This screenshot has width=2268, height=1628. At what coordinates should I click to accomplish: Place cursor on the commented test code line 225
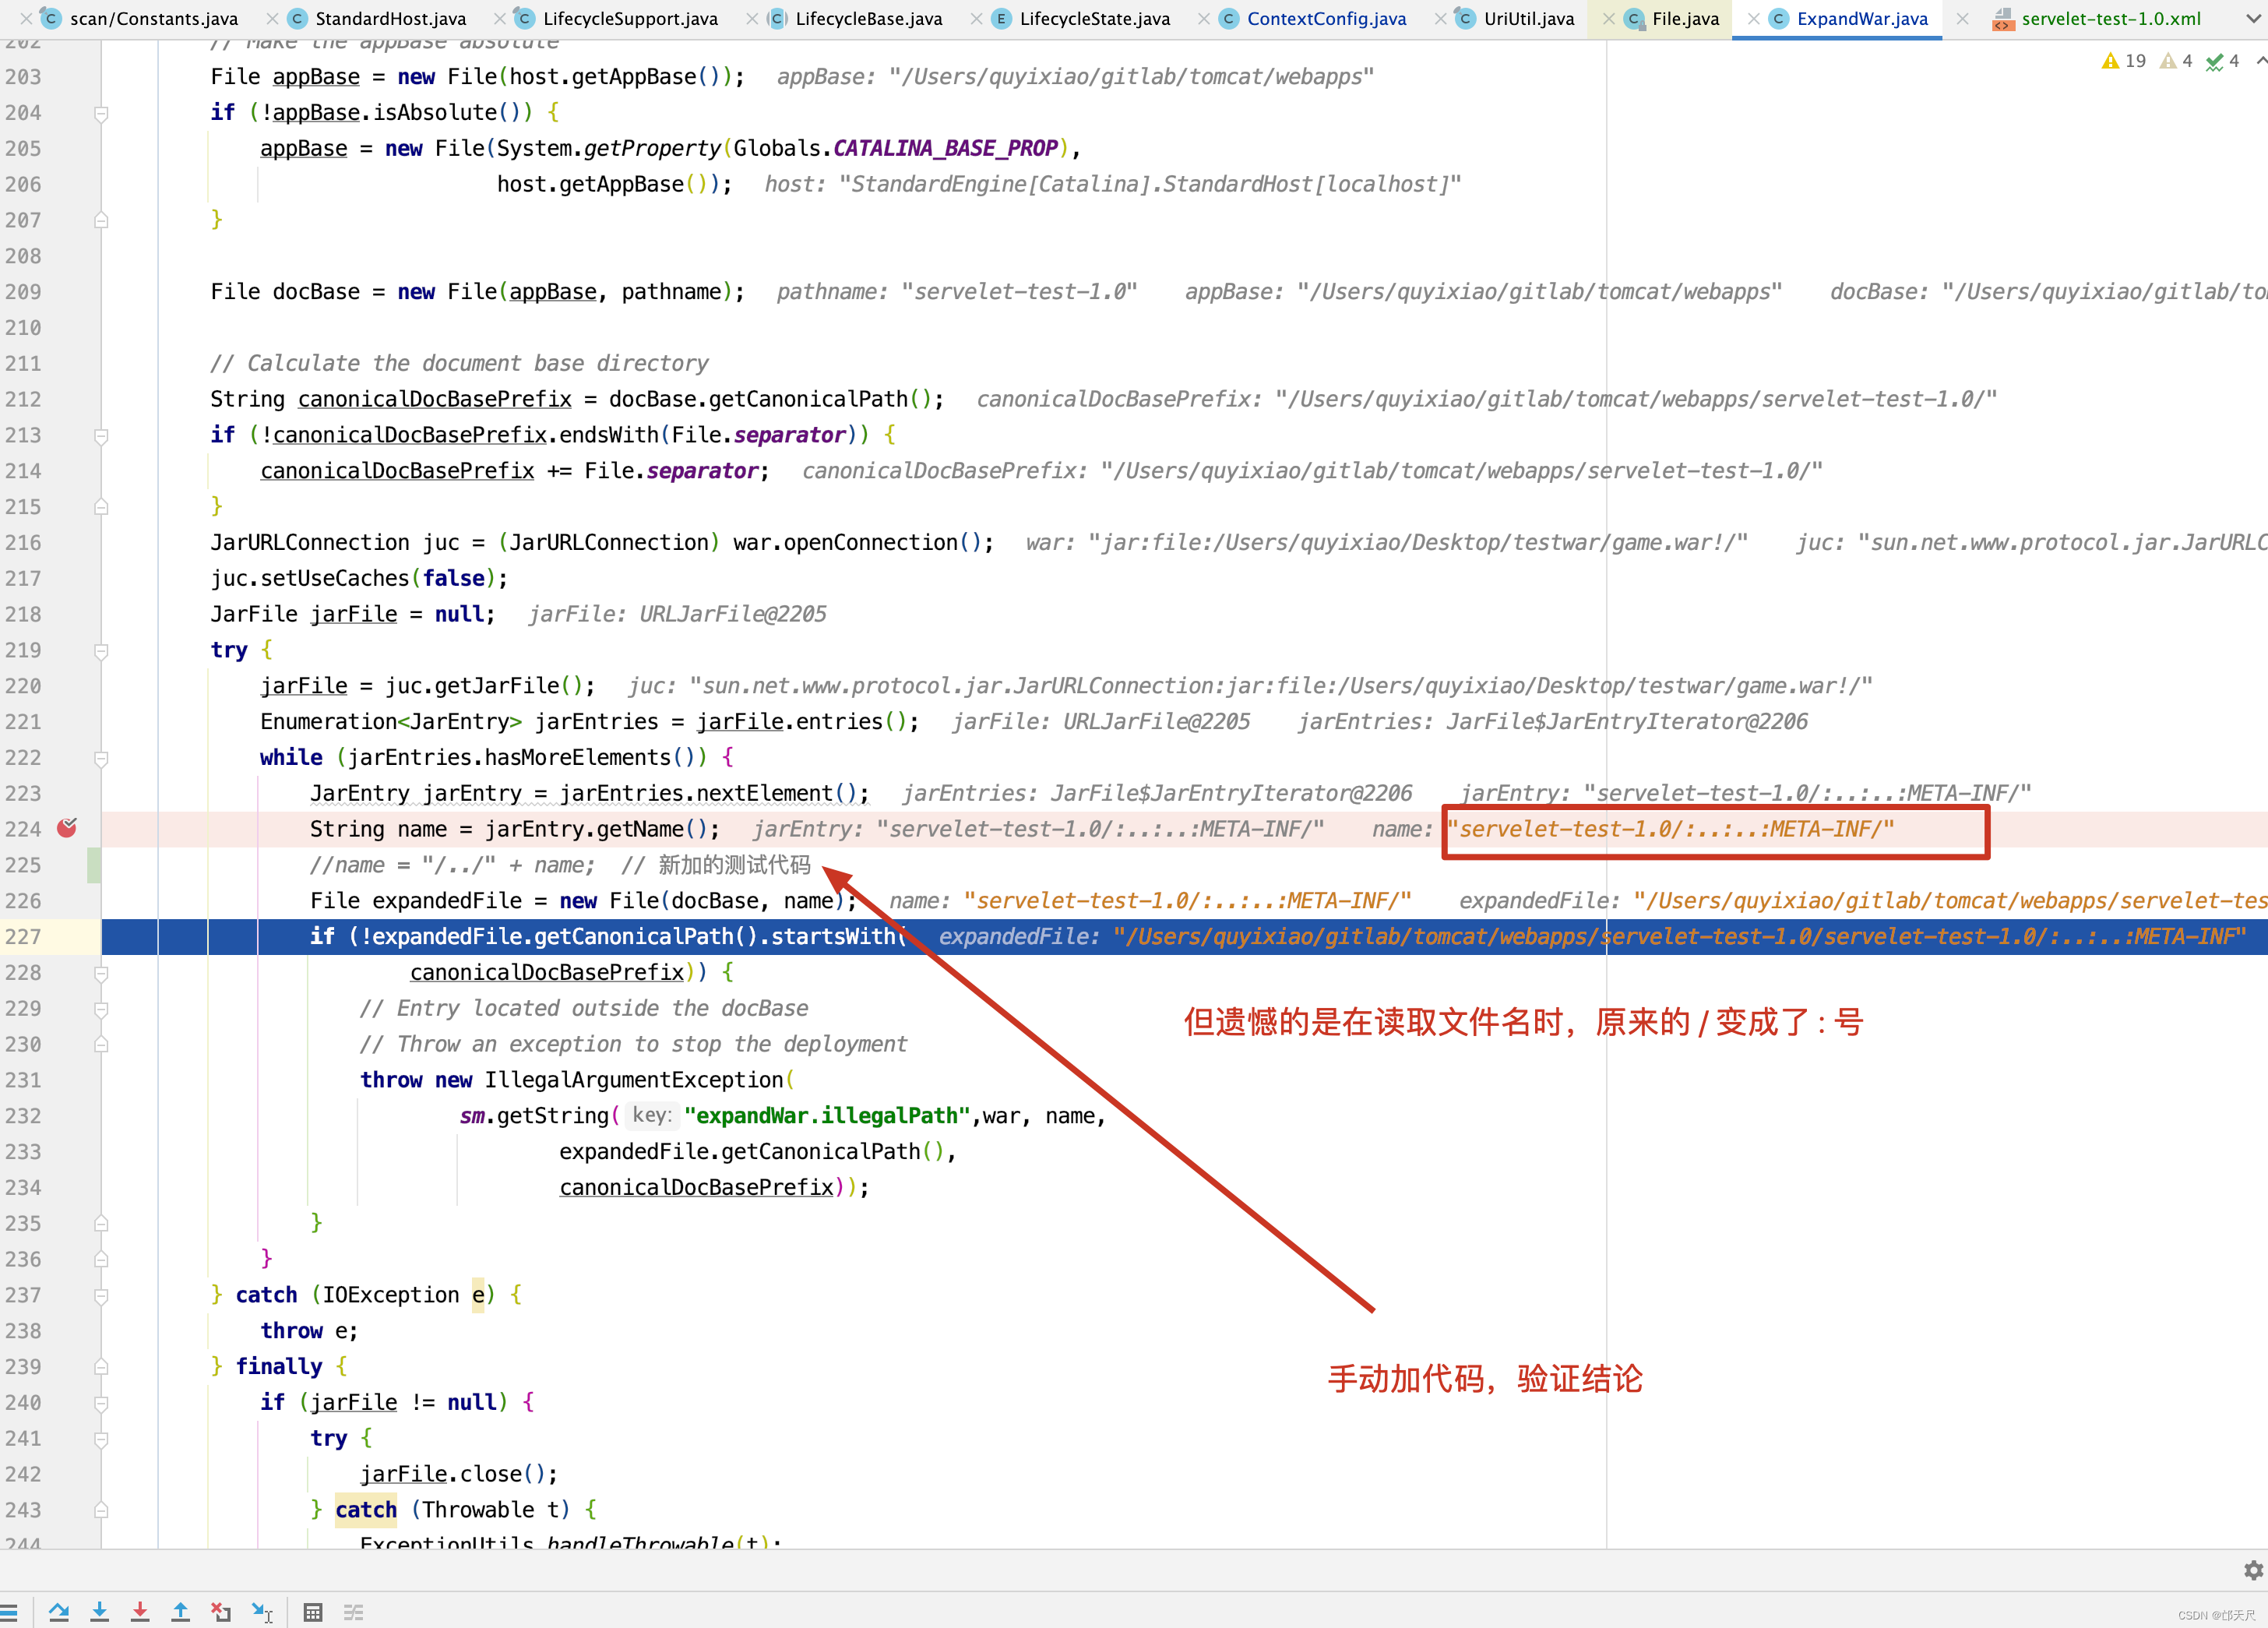pyautogui.click(x=560, y=865)
